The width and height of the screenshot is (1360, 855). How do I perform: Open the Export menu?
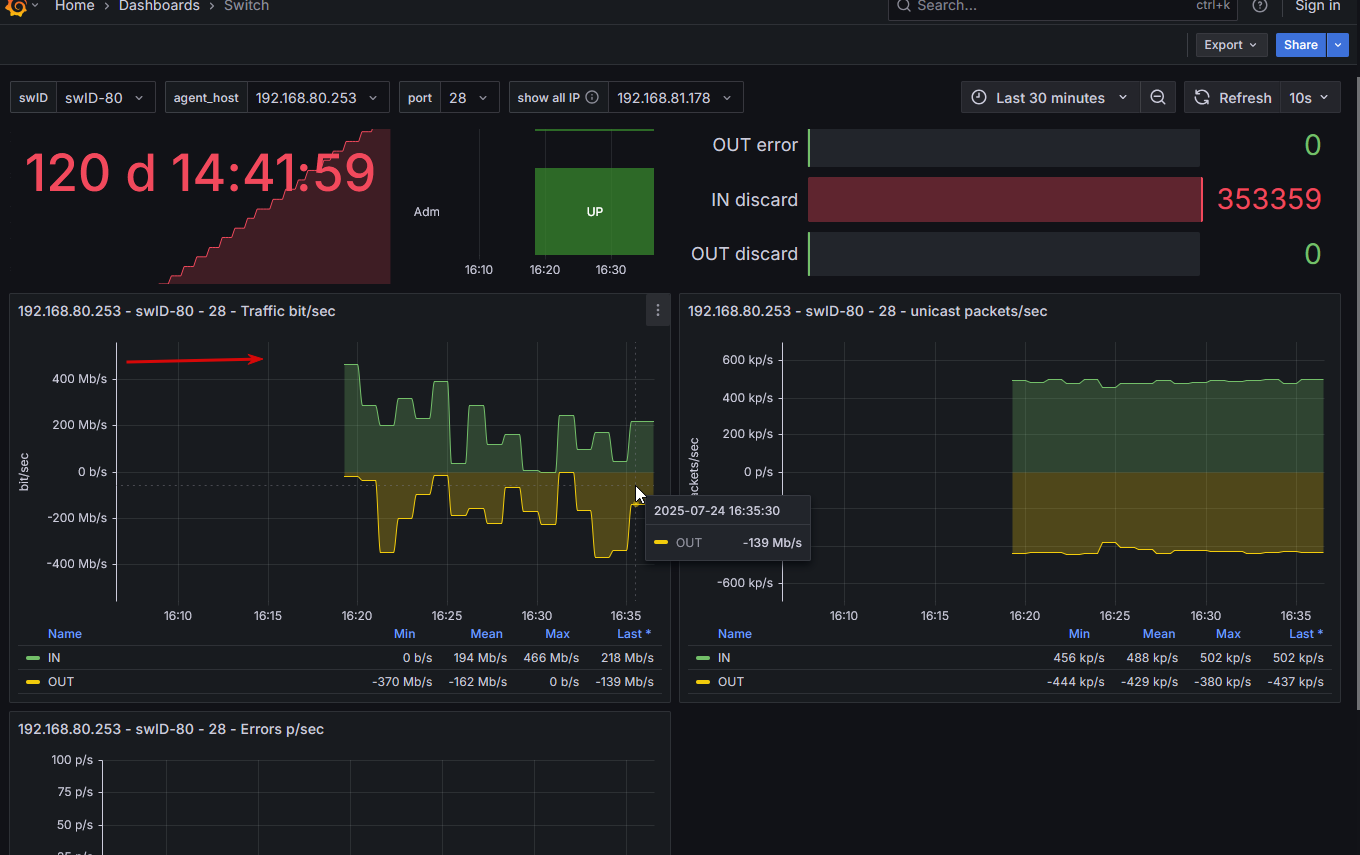coord(1231,45)
